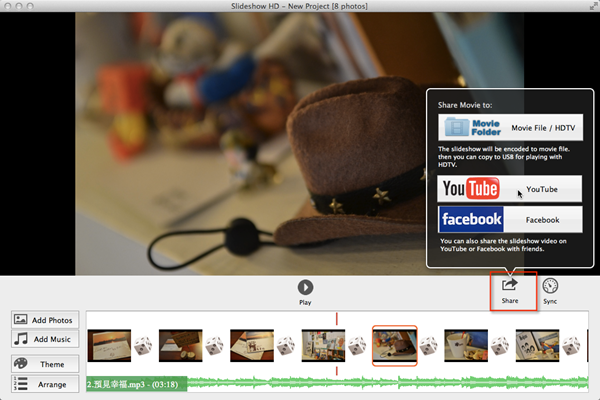Click the Add Photos button

coord(45,320)
